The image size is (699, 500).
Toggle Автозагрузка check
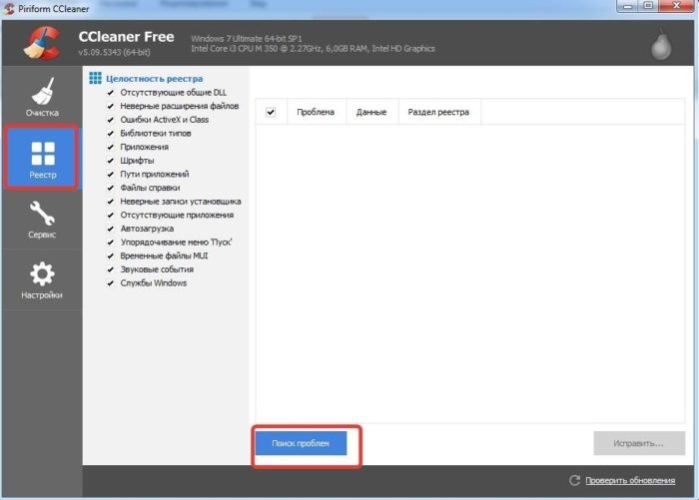111,229
